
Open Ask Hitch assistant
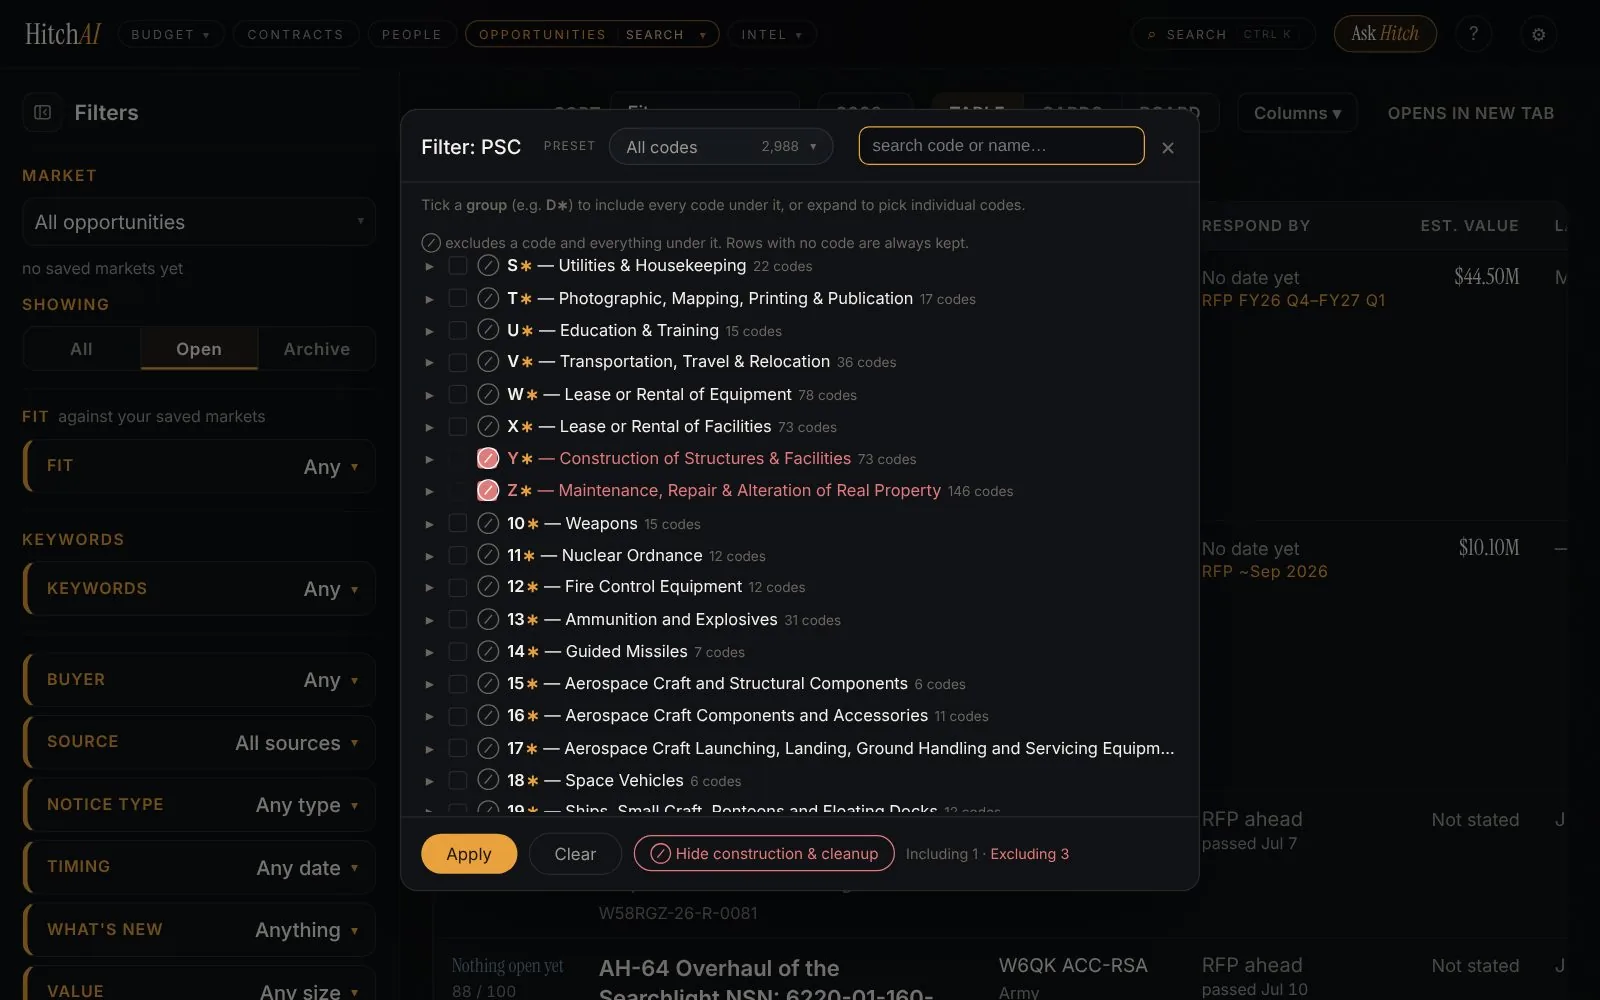[x=1385, y=34]
